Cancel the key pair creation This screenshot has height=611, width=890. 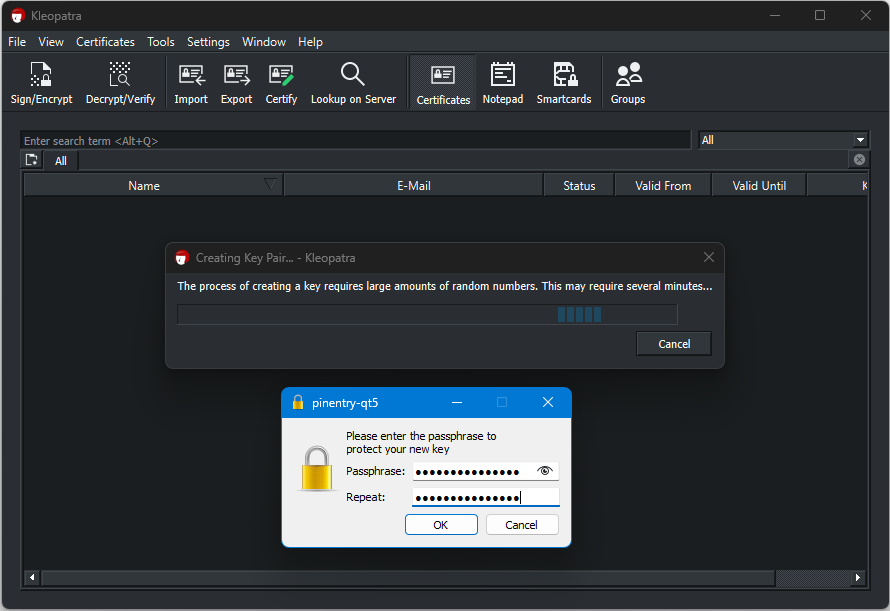pos(674,344)
